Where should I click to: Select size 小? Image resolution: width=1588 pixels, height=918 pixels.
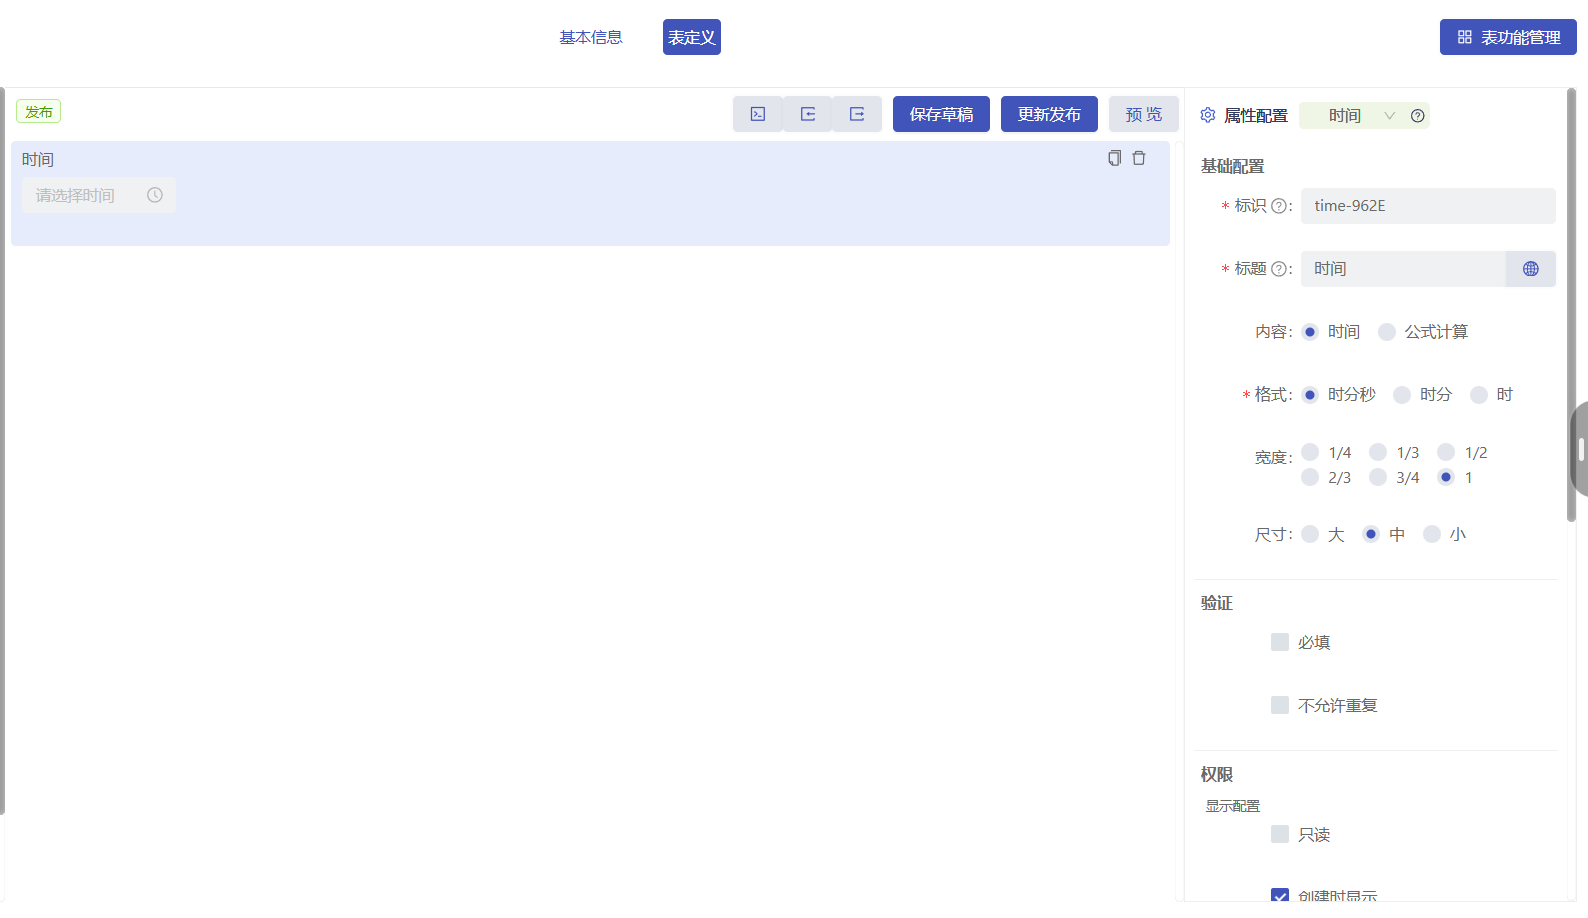coord(1432,534)
